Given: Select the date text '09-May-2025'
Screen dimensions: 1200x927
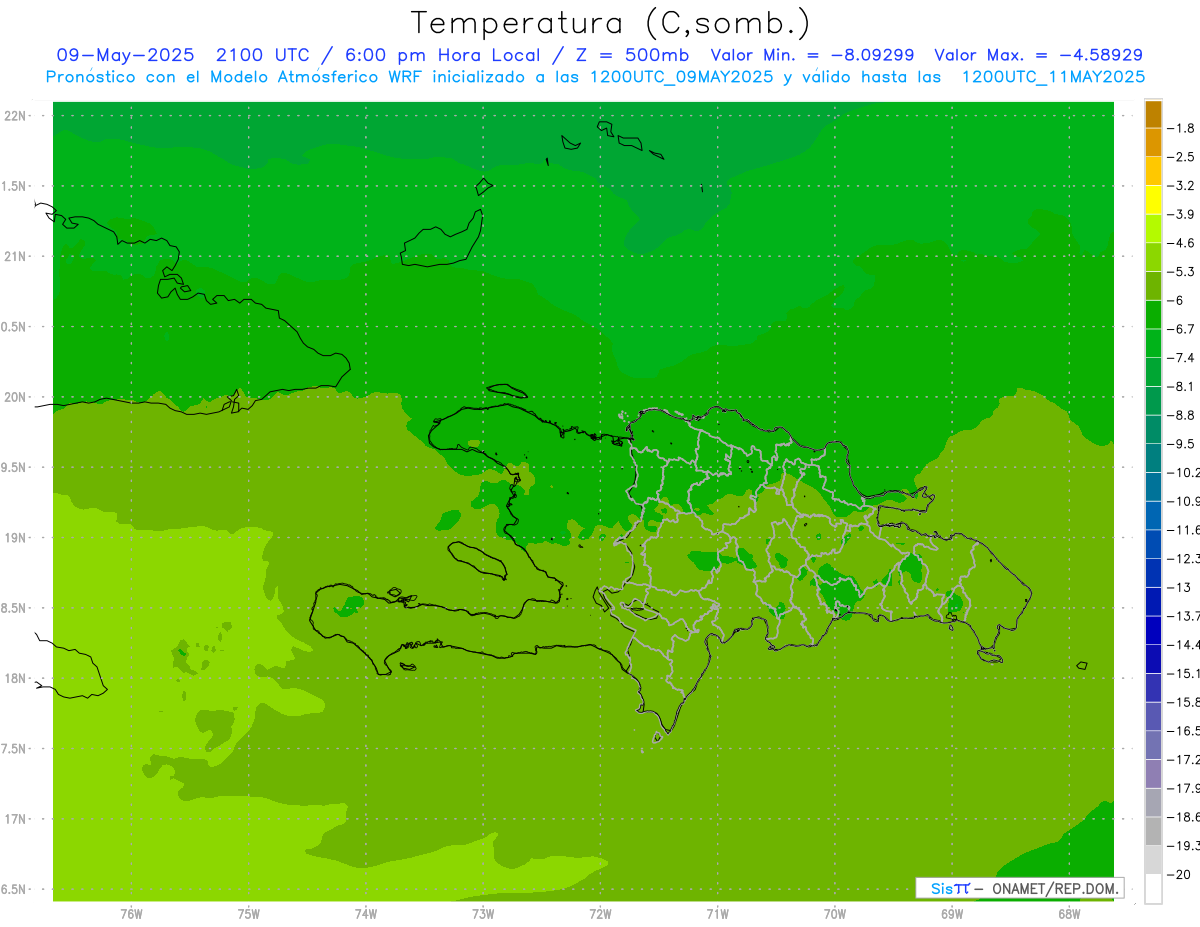Looking at the screenshot, I should (125, 55).
